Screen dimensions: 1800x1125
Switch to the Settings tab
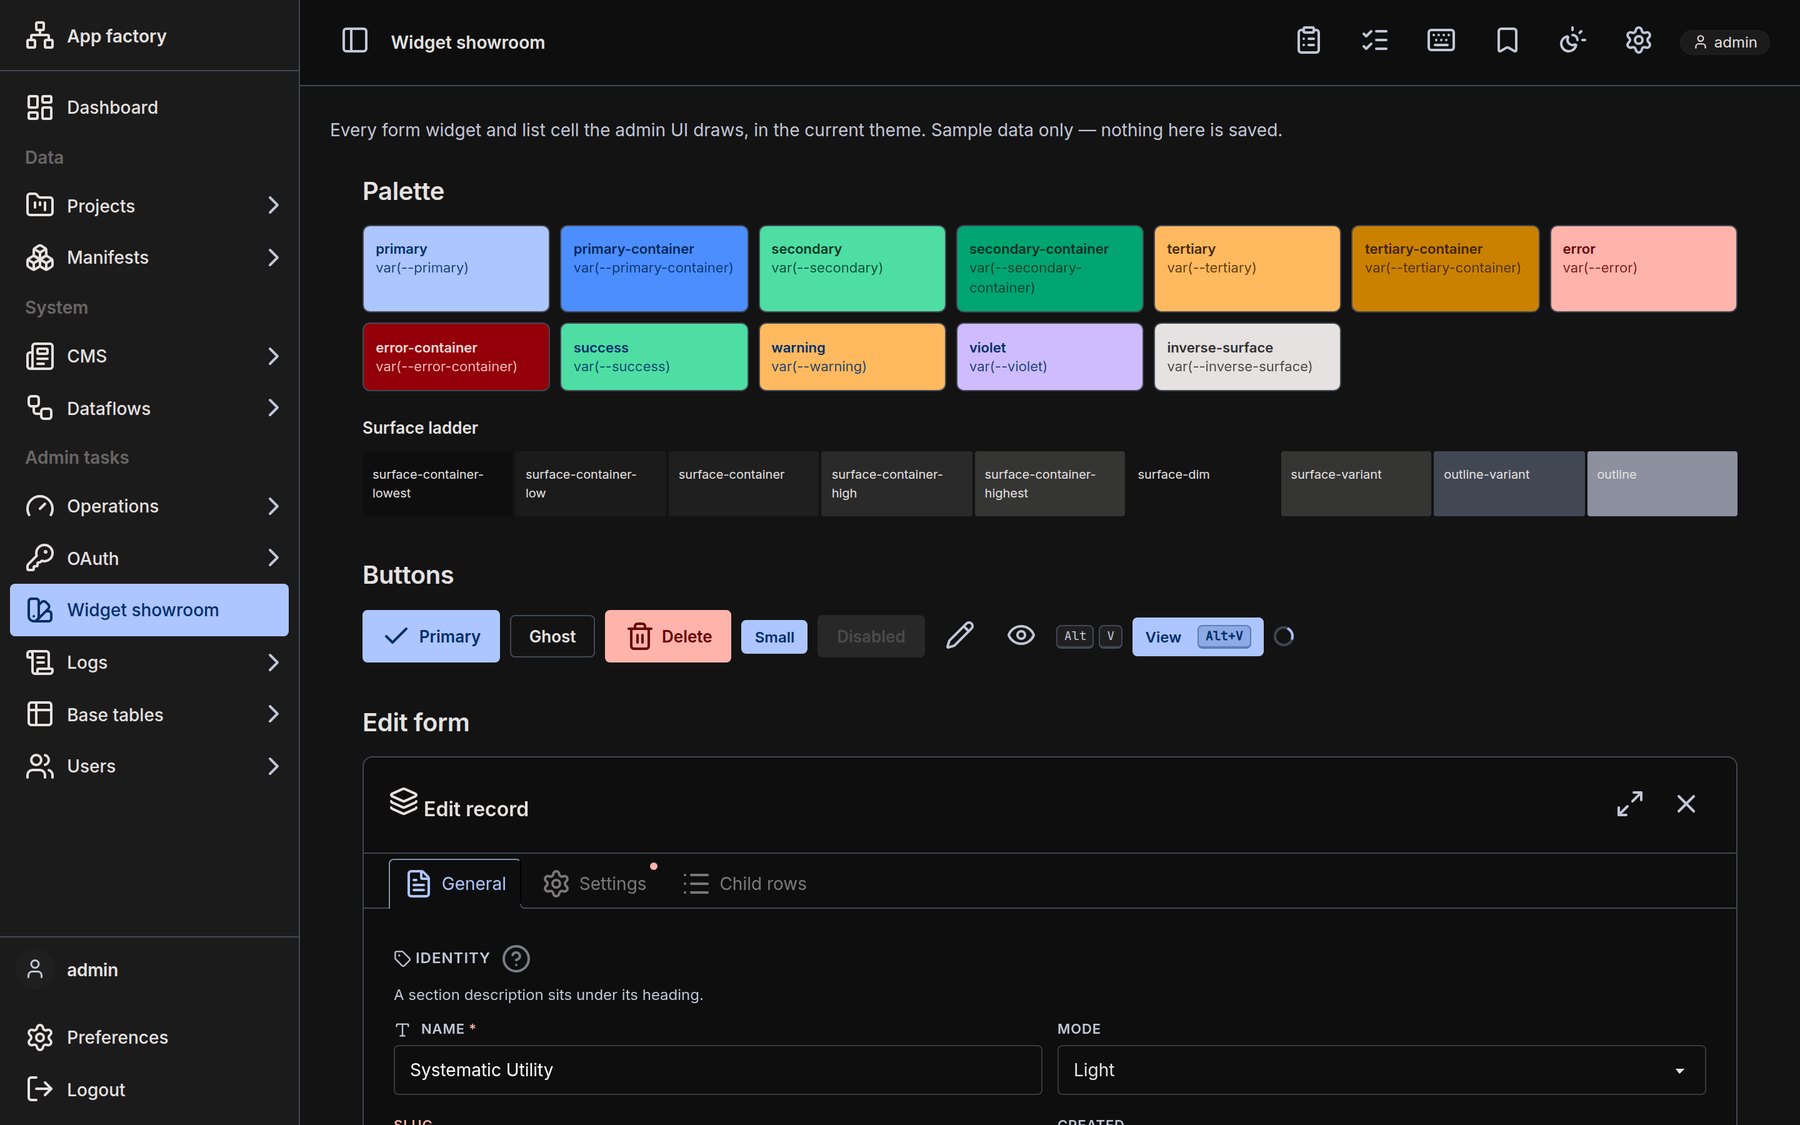click(595, 884)
